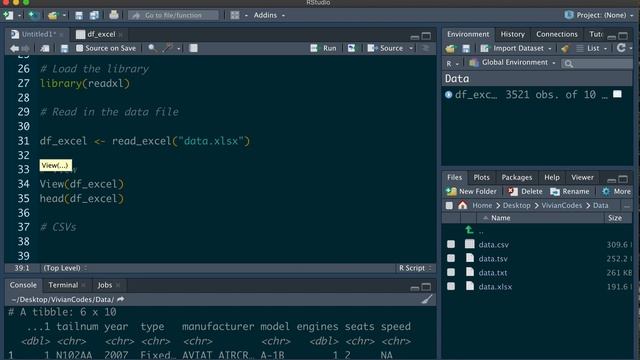Open the console working directory arrow icon
The width and height of the screenshot is (640, 360).
click(120, 300)
